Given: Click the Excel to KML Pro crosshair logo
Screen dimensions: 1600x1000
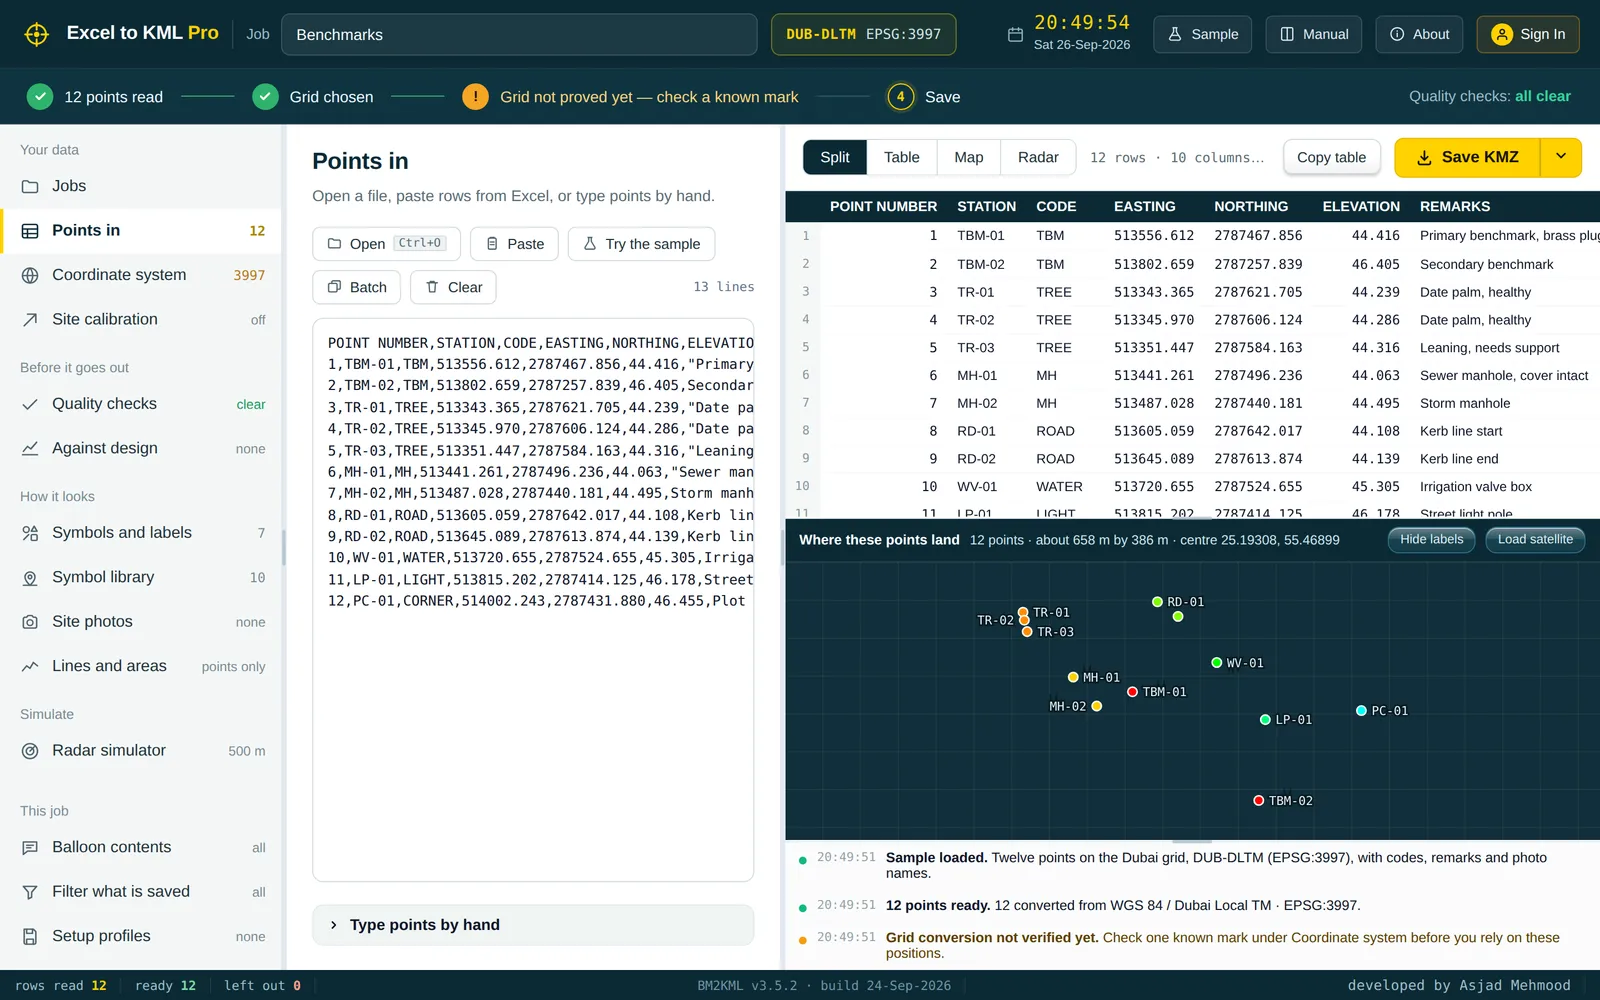Looking at the screenshot, I should (x=37, y=34).
